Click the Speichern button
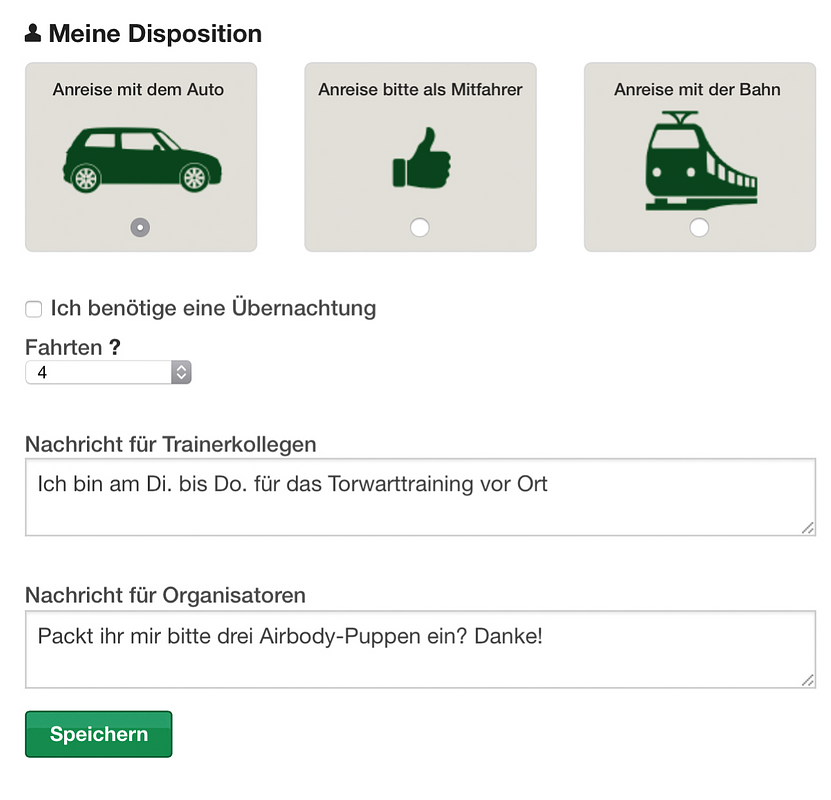831x800 pixels. pyautogui.click(x=99, y=734)
